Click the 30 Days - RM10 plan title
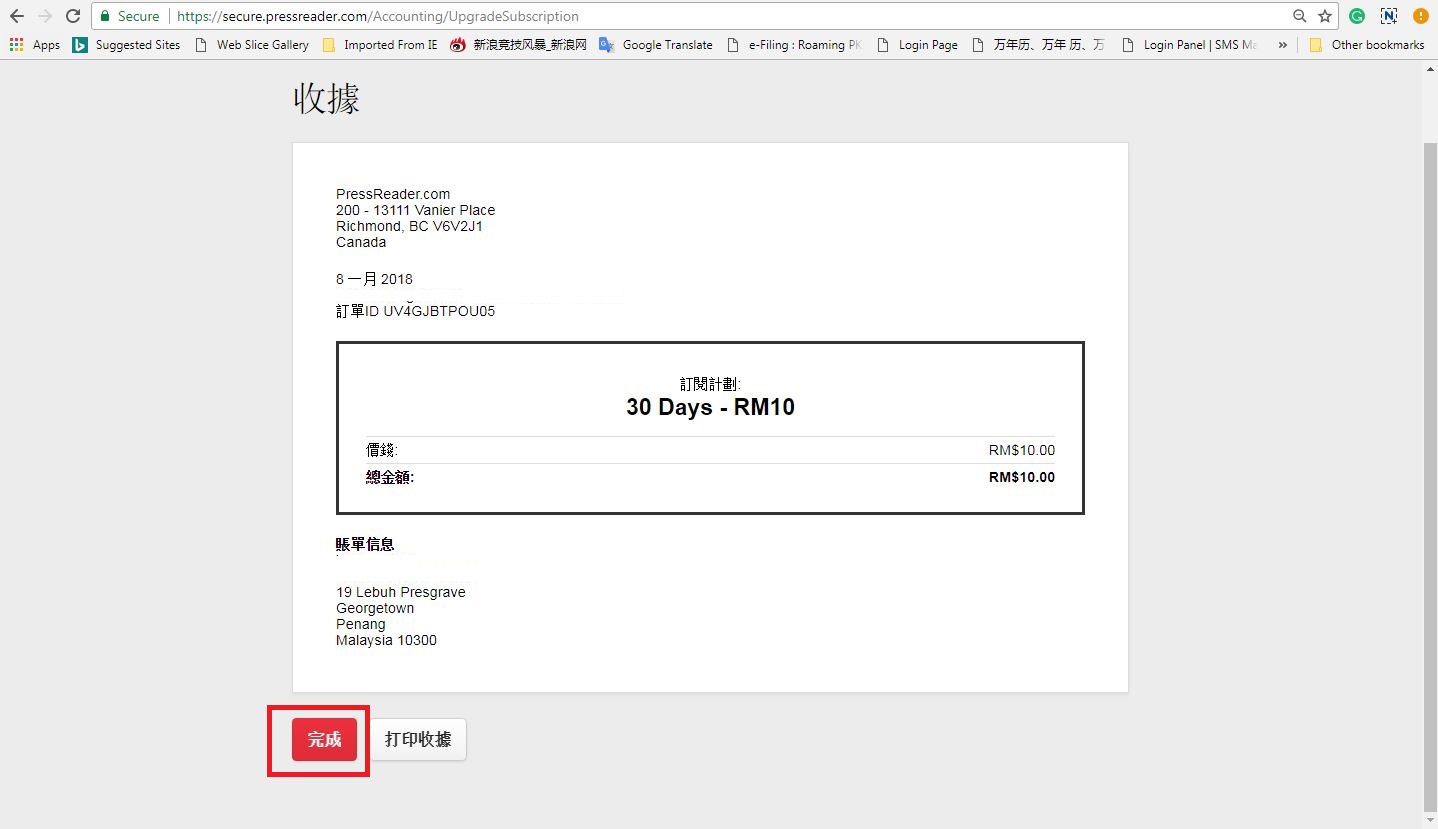The height and width of the screenshot is (829, 1438). (710, 407)
